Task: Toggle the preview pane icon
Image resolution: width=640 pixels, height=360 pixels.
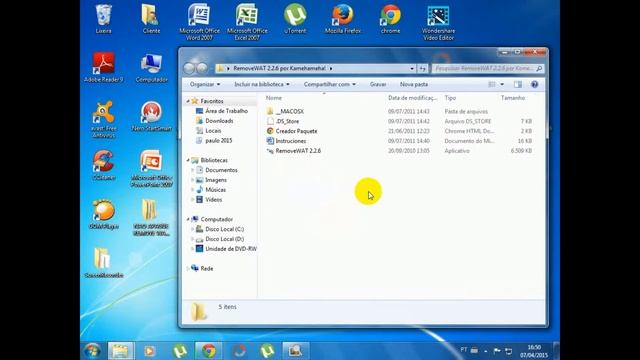Action: pos(518,84)
